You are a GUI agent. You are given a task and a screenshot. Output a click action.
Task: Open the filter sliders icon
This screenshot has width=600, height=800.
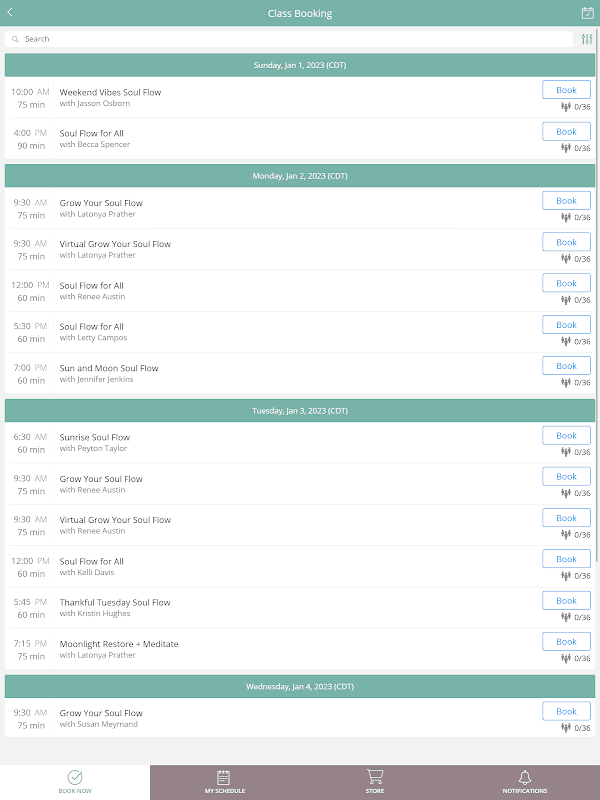(x=586, y=39)
